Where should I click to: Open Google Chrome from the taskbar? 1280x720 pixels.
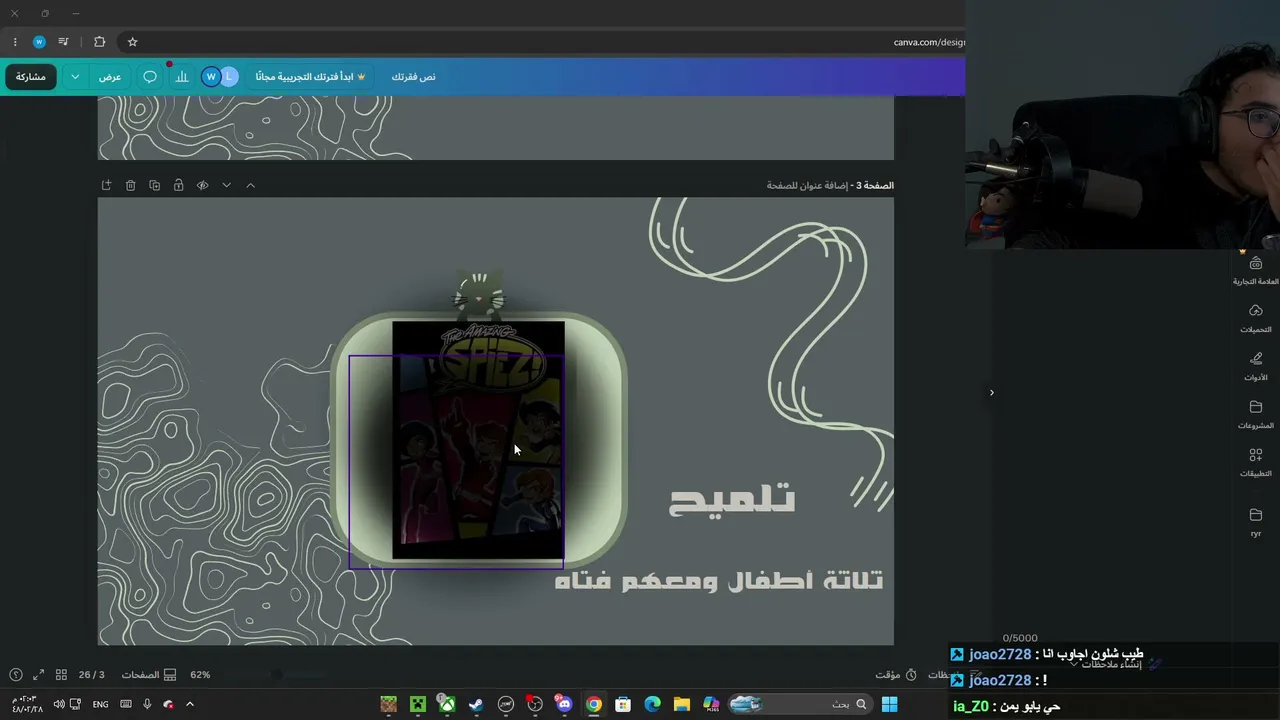tap(594, 704)
